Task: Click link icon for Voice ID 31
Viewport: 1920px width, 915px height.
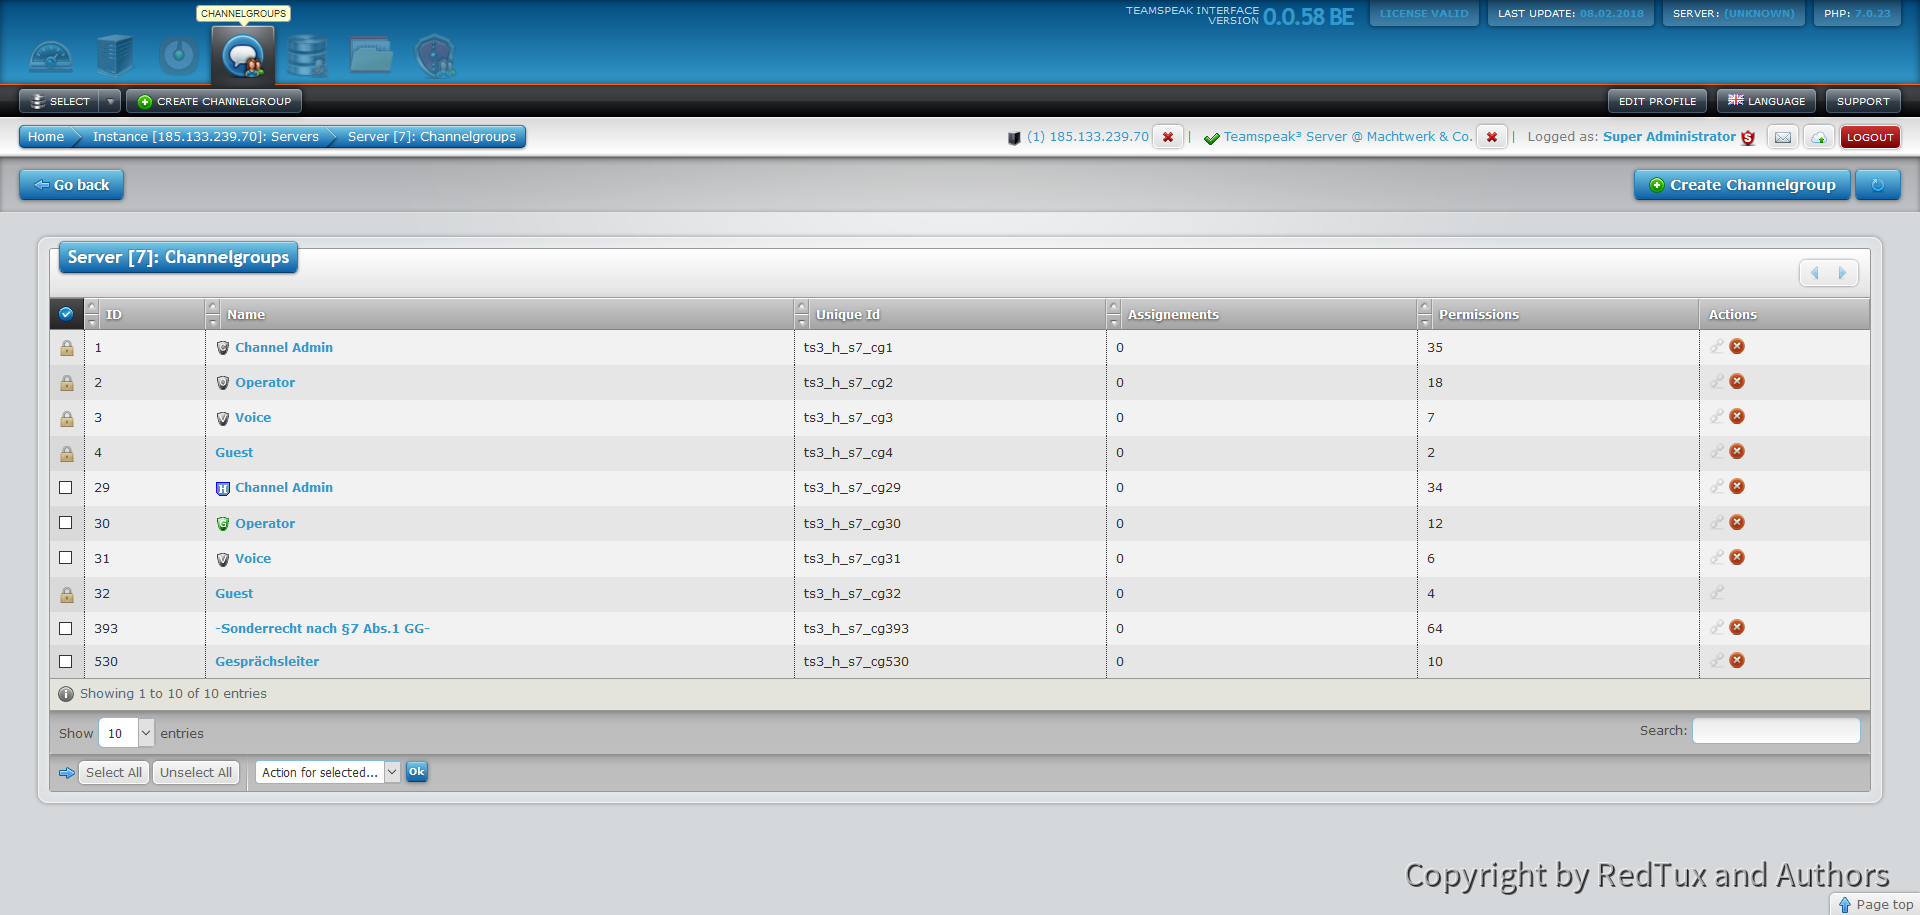Action: (1717, 557)
